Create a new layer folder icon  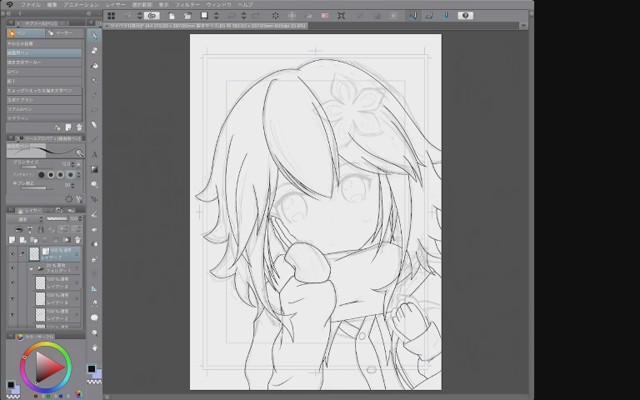point(34,240)
